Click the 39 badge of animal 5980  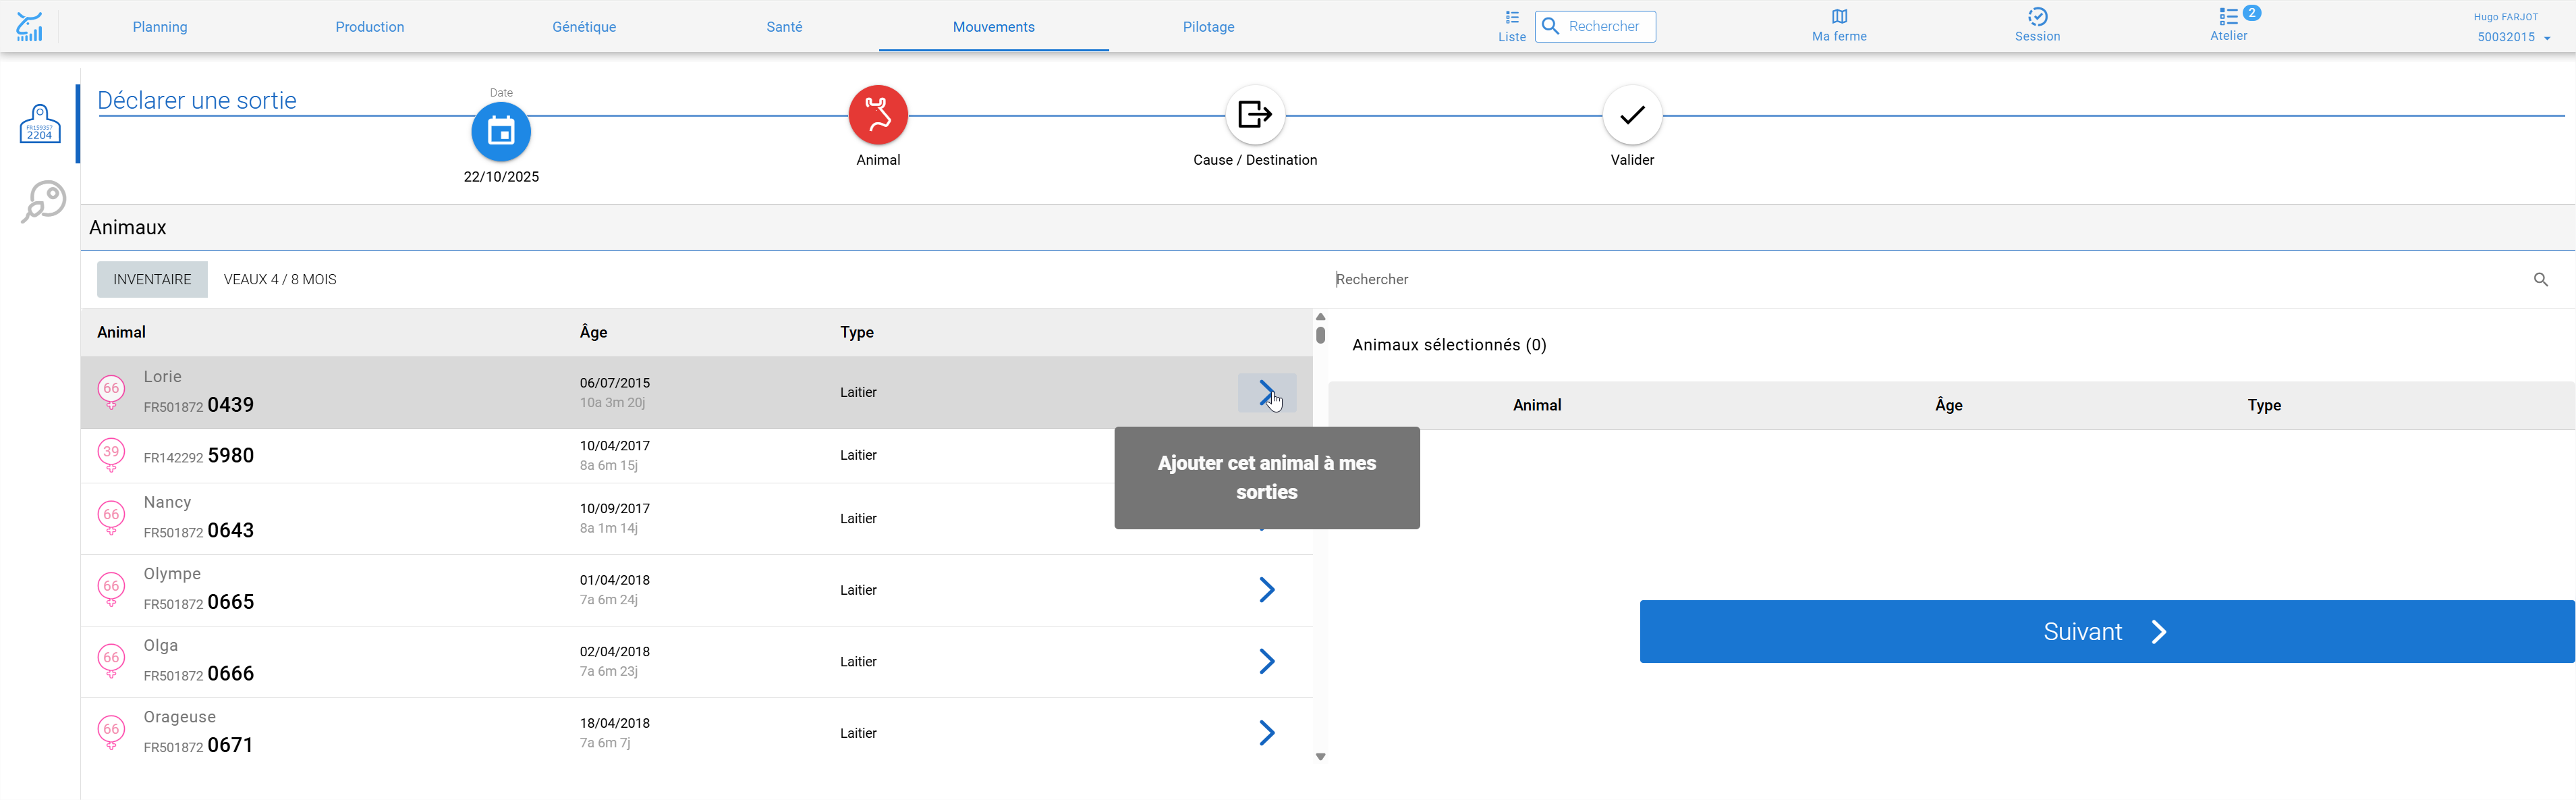click(111, 454)
